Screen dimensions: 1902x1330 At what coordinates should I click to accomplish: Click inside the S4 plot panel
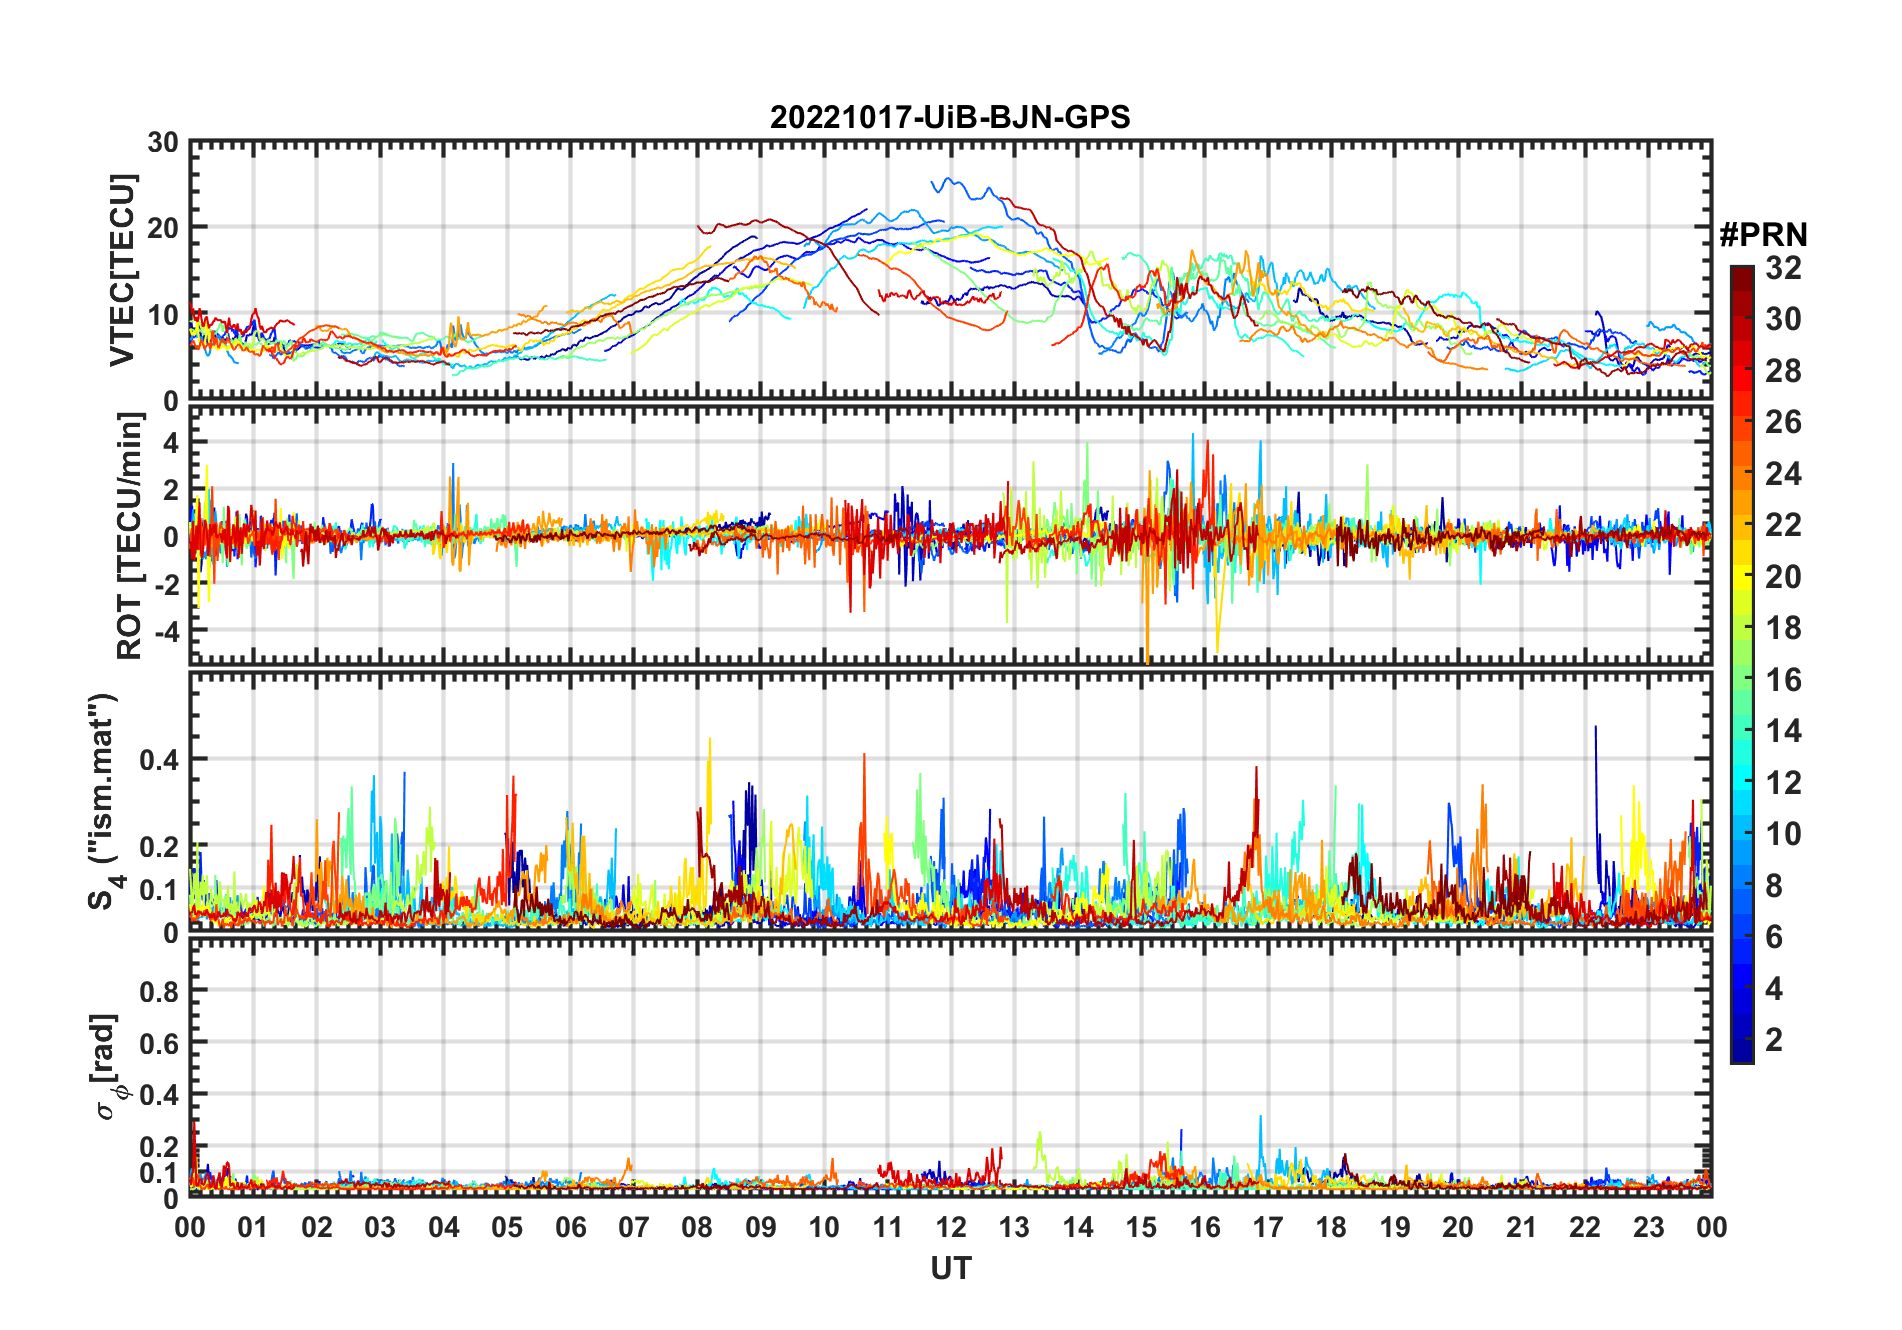(951, 801)
